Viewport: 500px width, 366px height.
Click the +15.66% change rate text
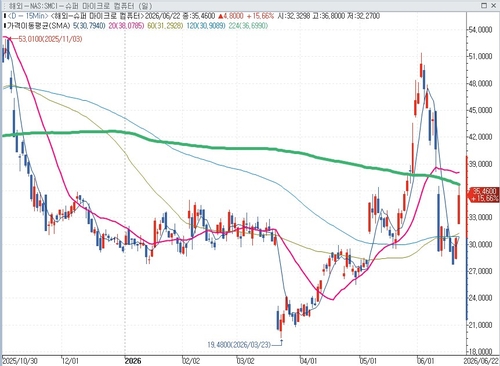[260, 16]
